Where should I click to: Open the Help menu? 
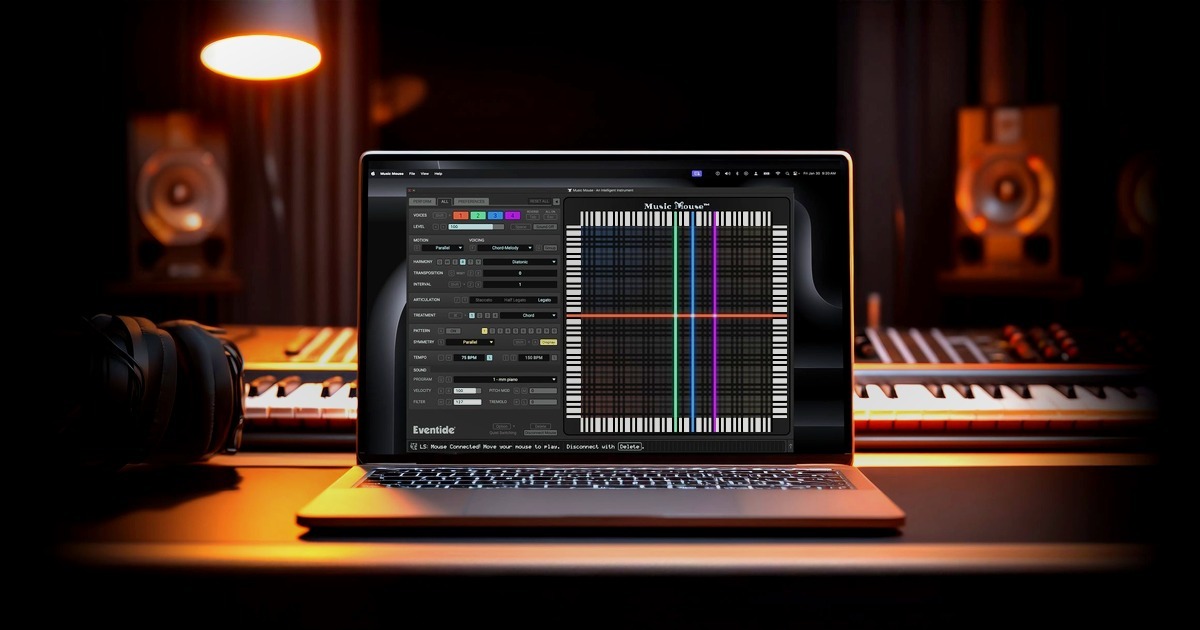(438, 173)
